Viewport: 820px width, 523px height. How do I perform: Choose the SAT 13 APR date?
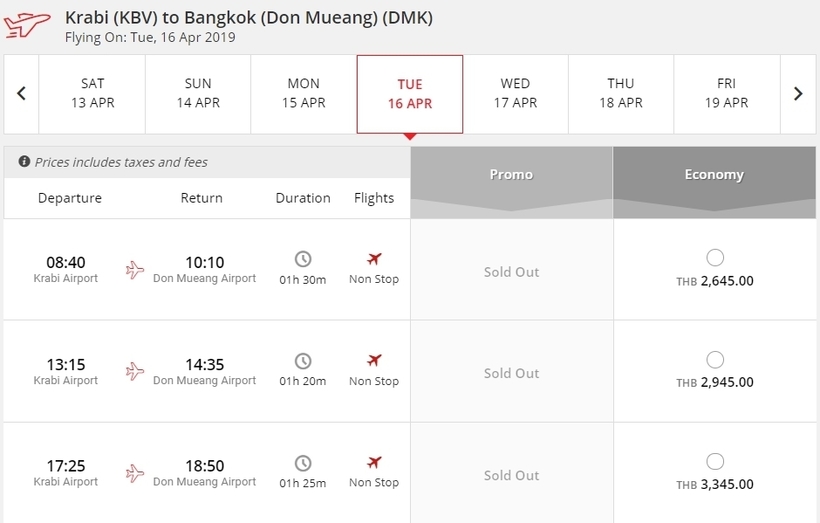click(x=93, y=94)
